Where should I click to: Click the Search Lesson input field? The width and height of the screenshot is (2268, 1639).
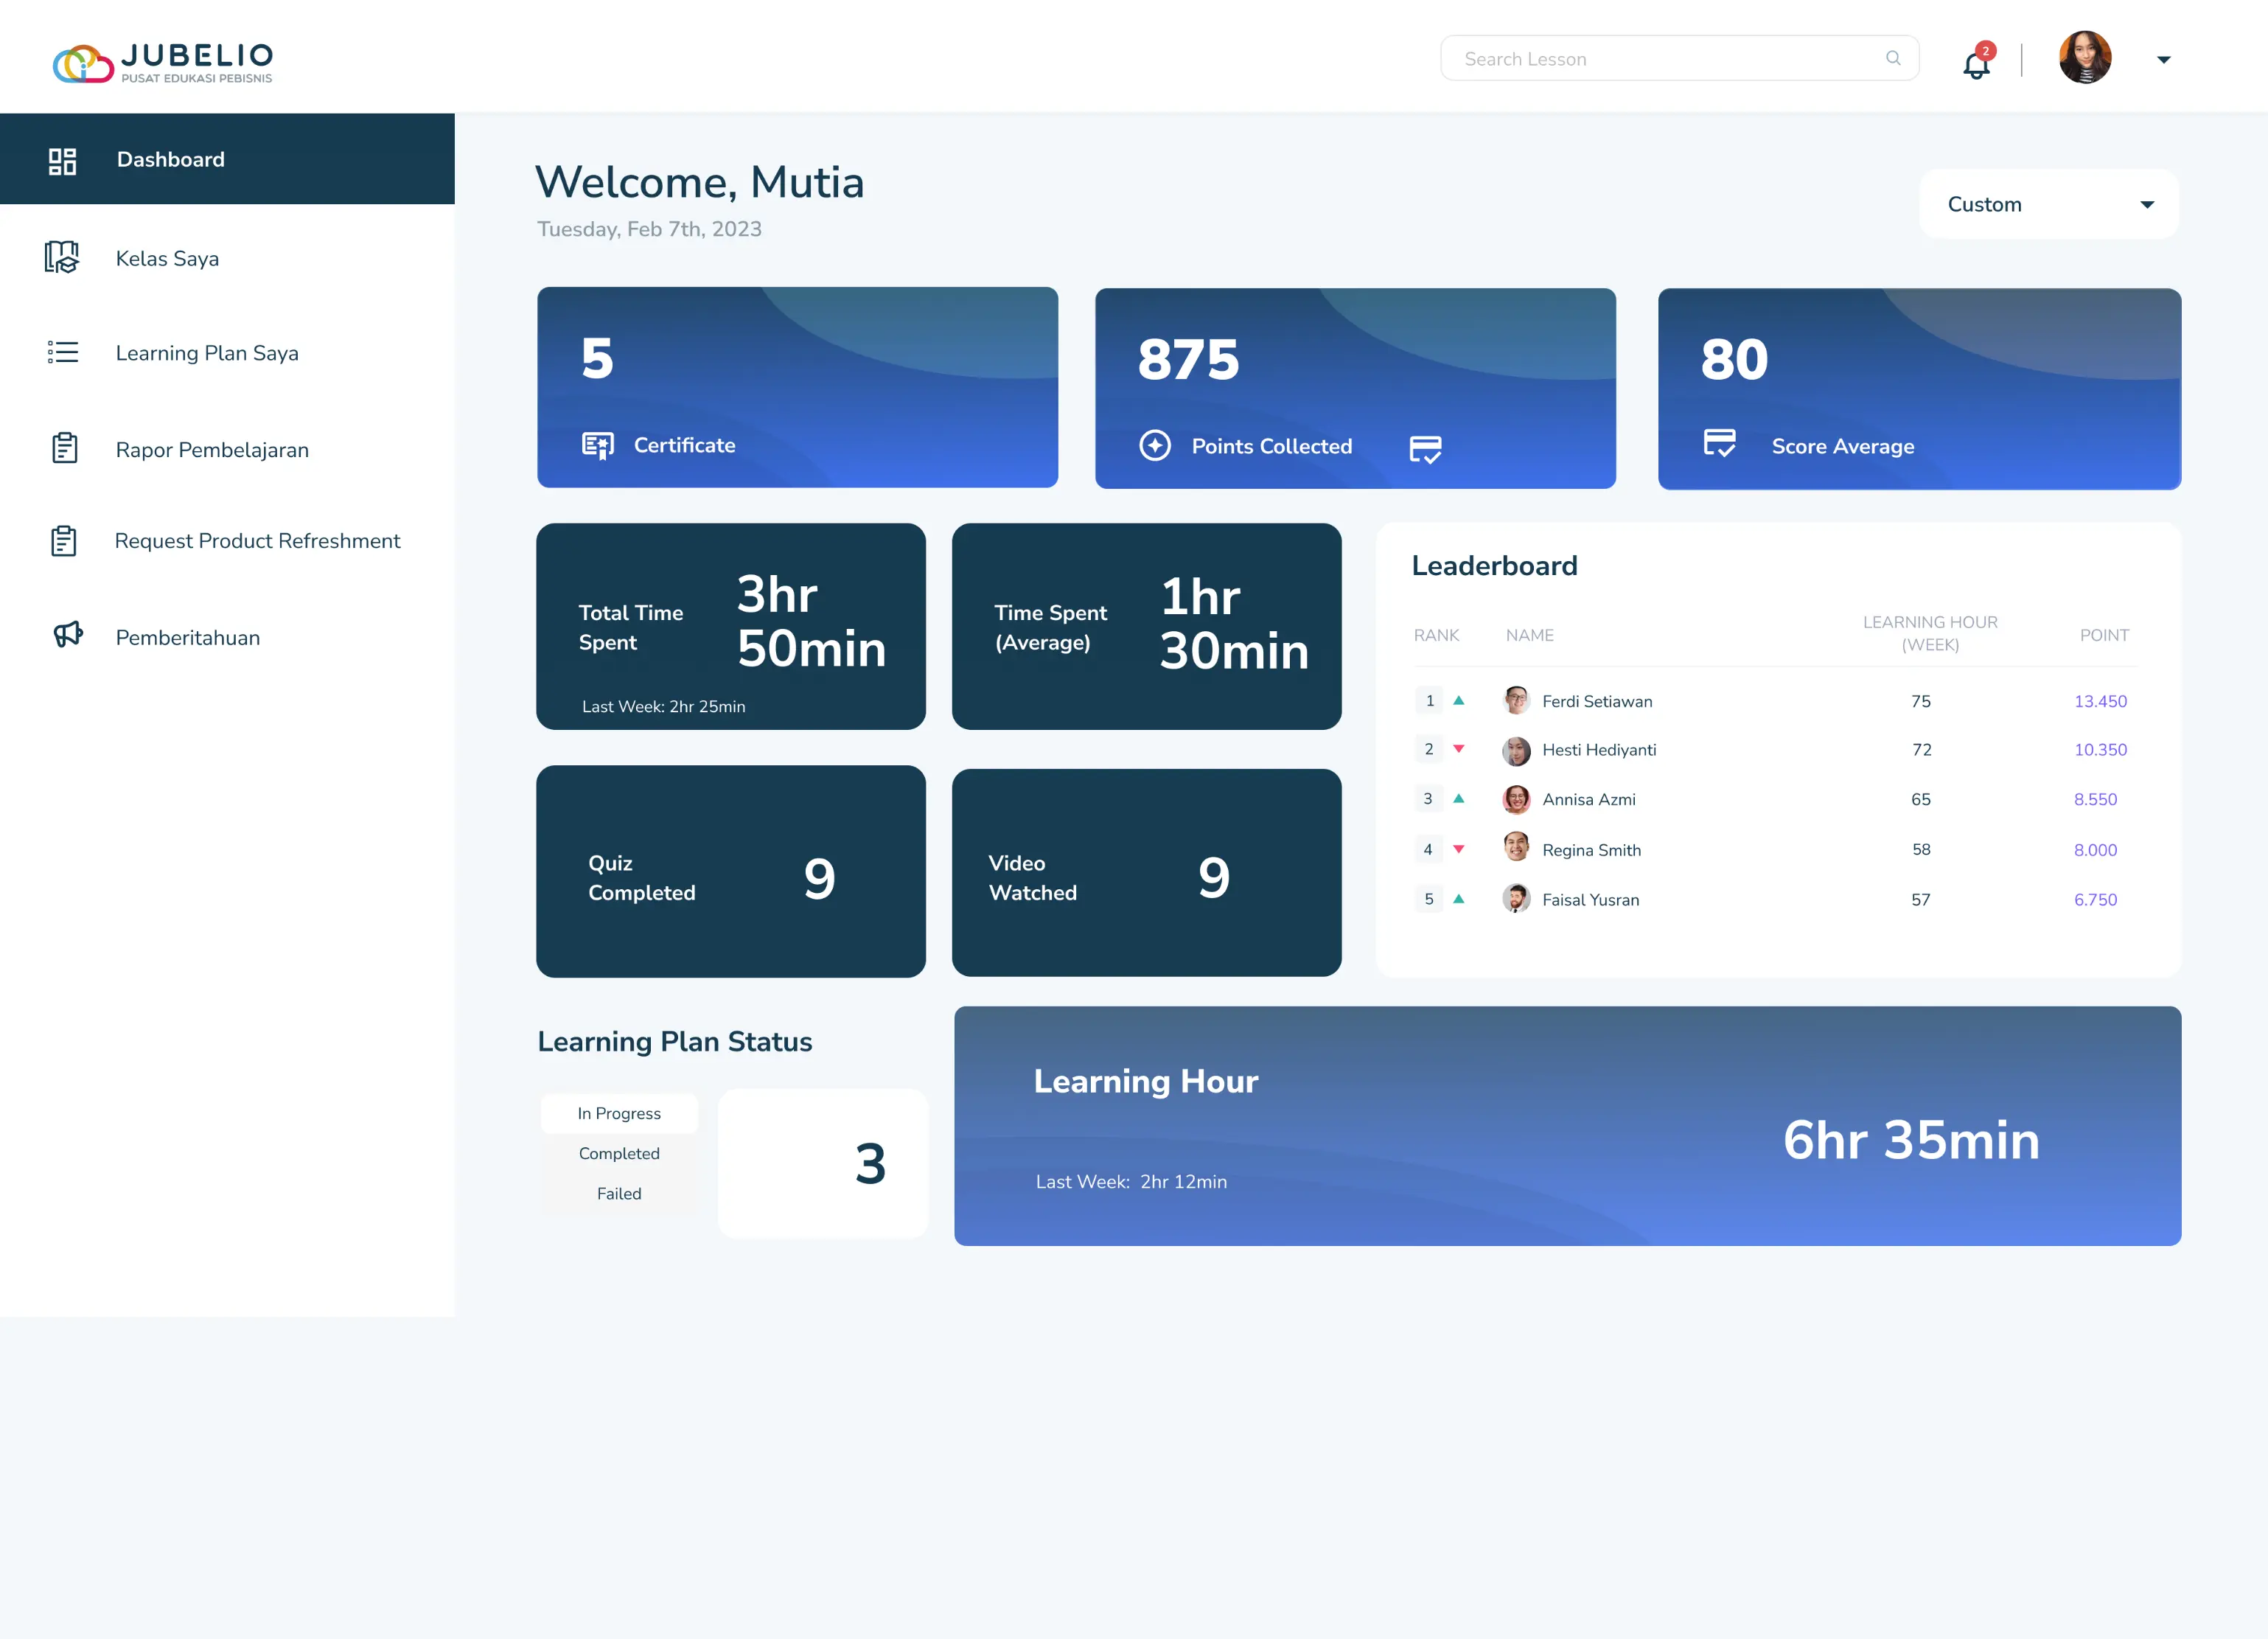(1679, 58)
